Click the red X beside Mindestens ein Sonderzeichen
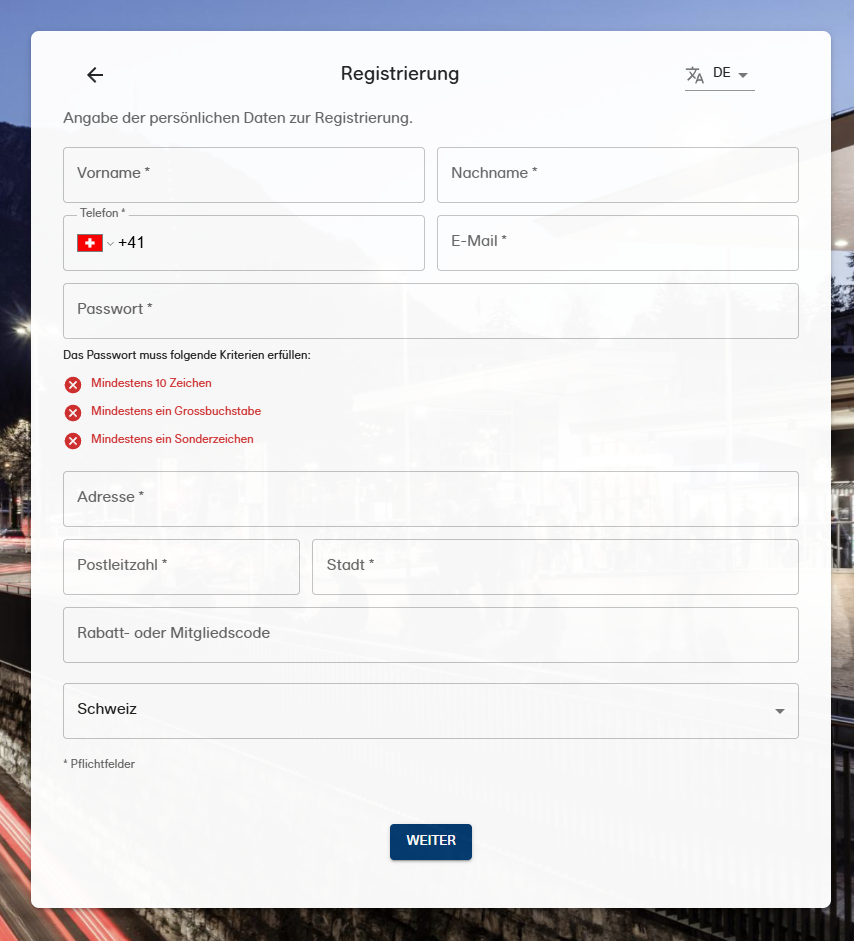Viewport: 854px width, 941px height. pyautogui.click(x=73, y=441)
